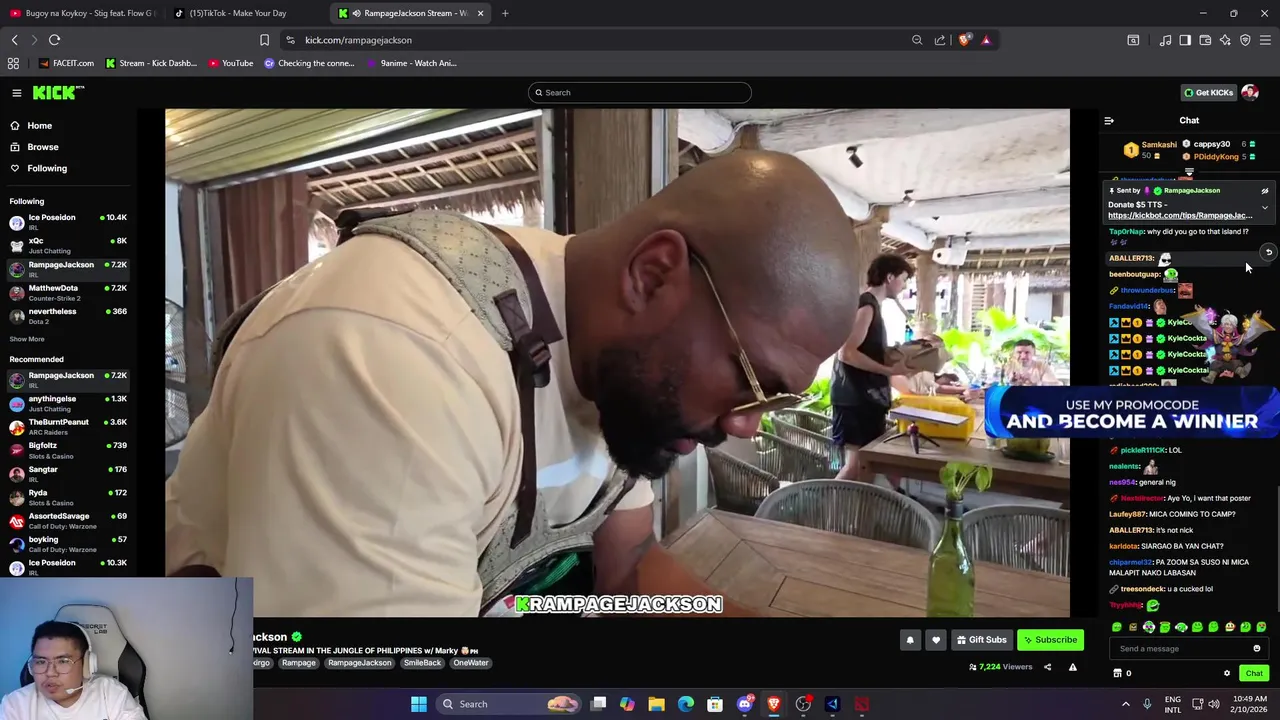This screenshot has width=1280, height=720.
Task: Open AssortedSavage recommended channel
Action: [x=68, y=520]
